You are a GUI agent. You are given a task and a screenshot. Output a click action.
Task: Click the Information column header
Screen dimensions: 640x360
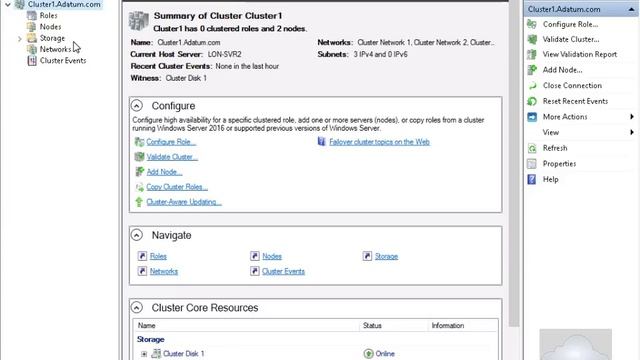pyautogui.click(x=462, y=325)
